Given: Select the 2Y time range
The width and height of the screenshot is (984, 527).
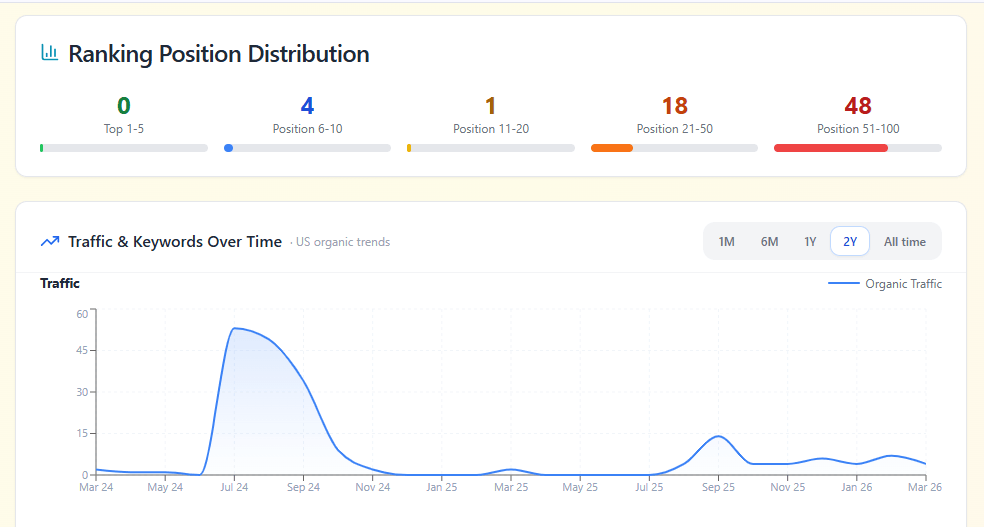Looking at the screenshot, I should pyautogui.click(x=850, y=242).
